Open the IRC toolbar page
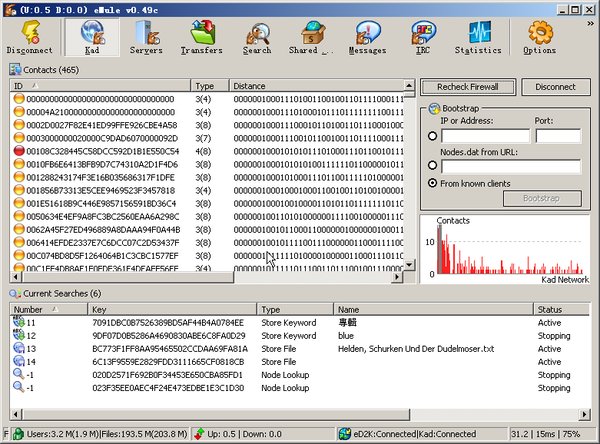The height and width of the screenshot is (444, 600). tap(423, 37)
